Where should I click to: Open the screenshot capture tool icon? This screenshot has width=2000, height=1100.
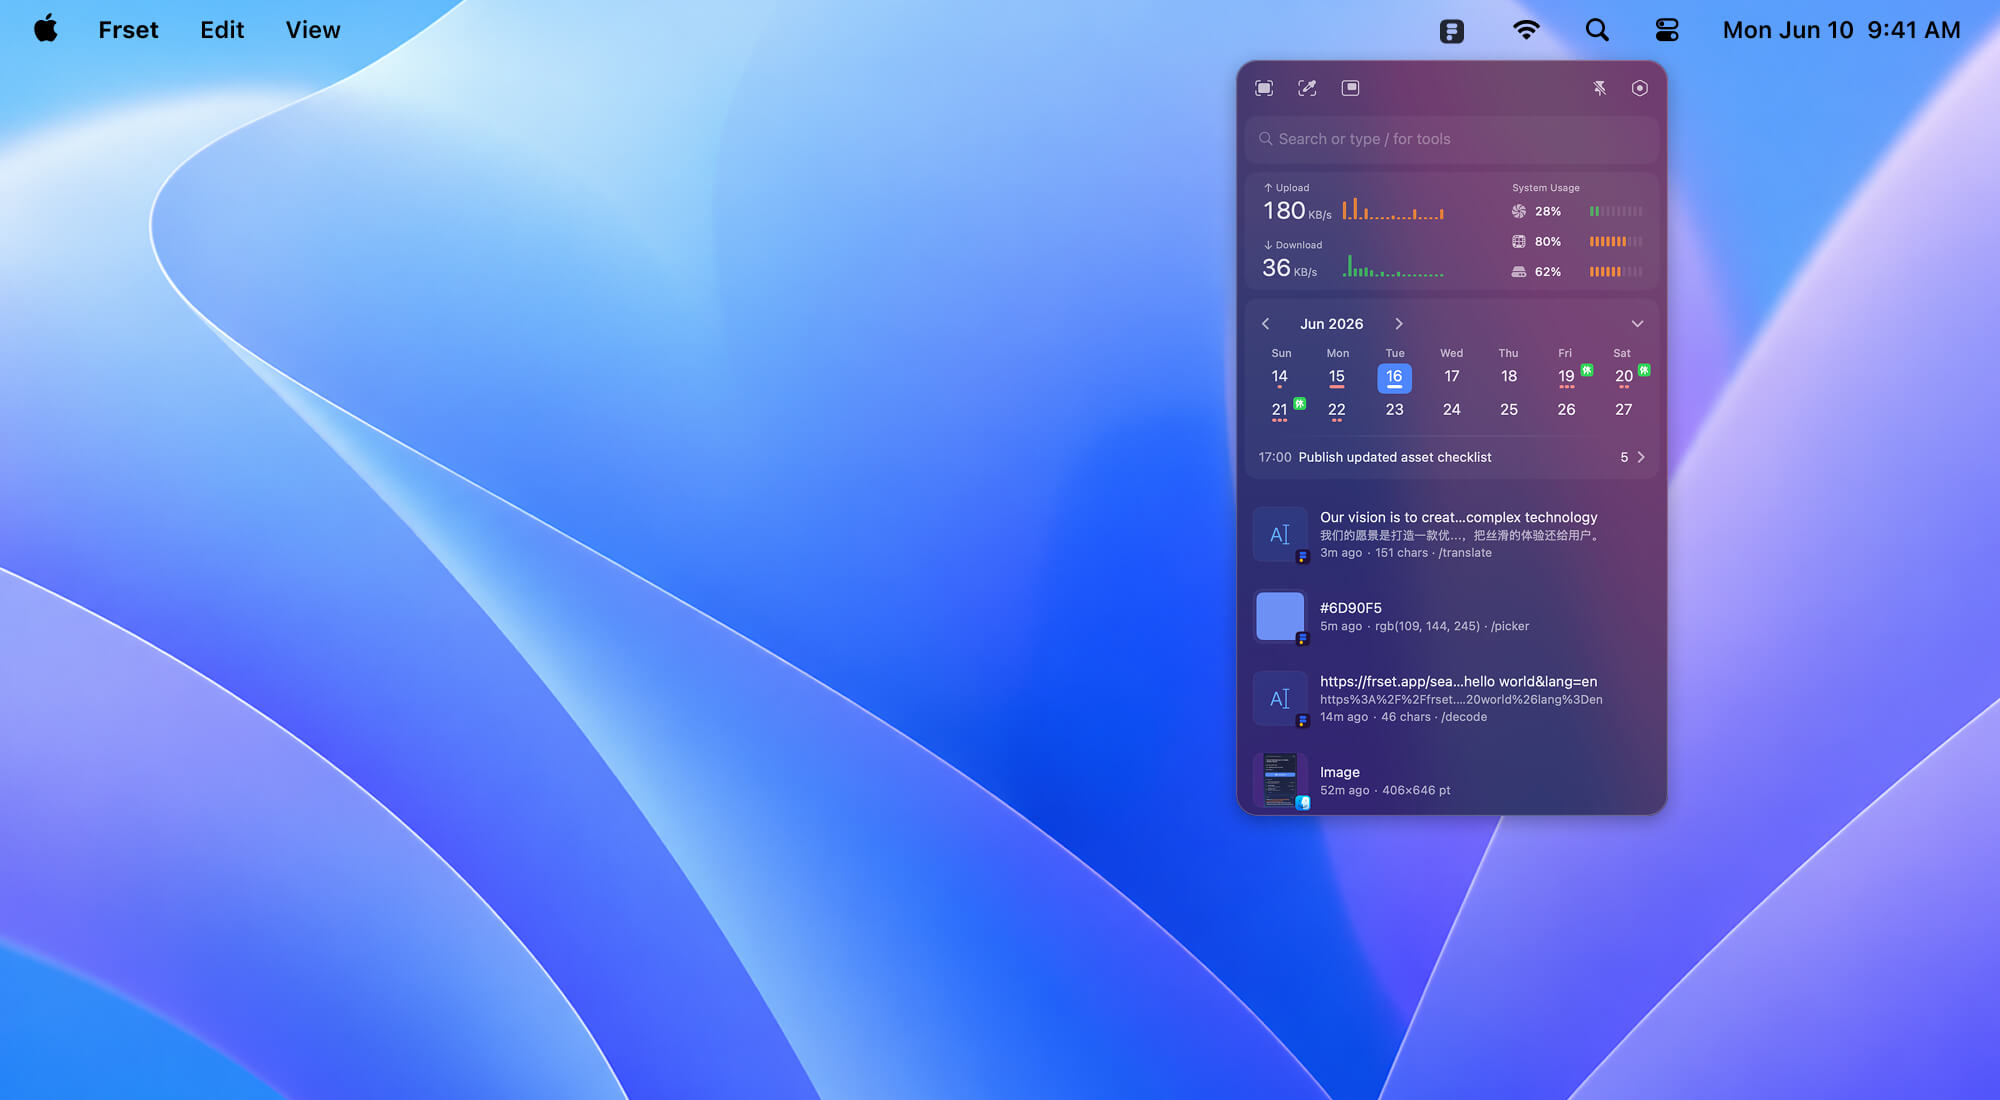[1264, 88]
